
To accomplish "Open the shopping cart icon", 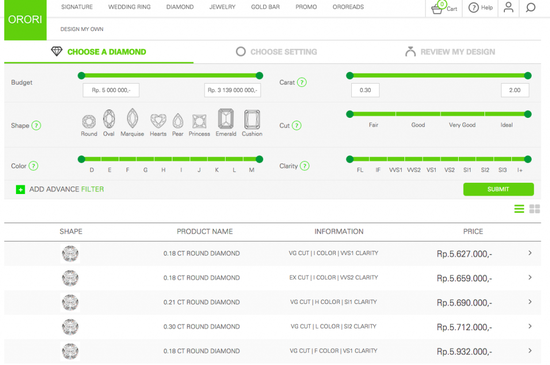I will tap(437, 8).
